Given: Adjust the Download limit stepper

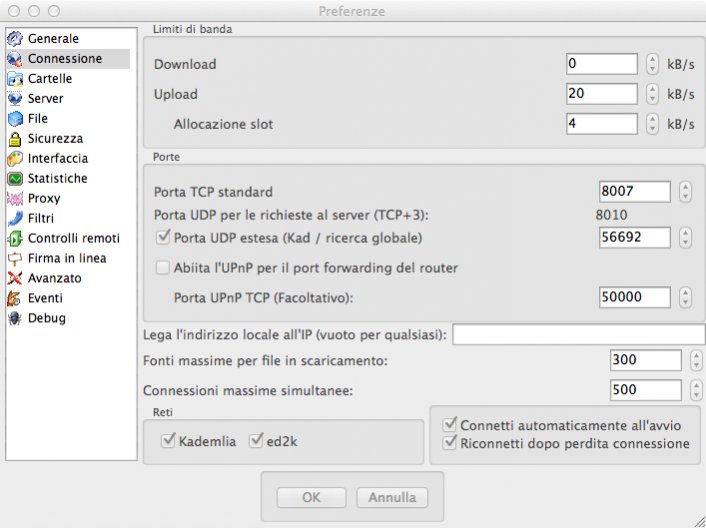Looking at the screenshot, I should tap(652, 64).
